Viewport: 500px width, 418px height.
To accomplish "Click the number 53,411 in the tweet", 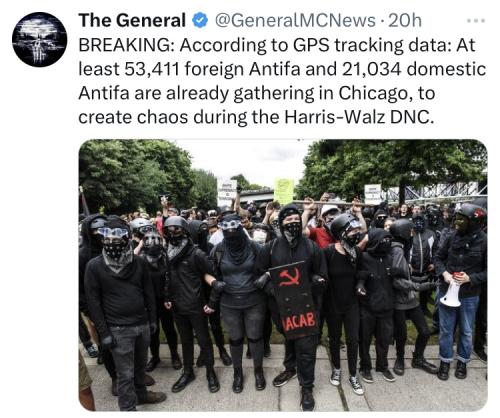I will [152, 69].
